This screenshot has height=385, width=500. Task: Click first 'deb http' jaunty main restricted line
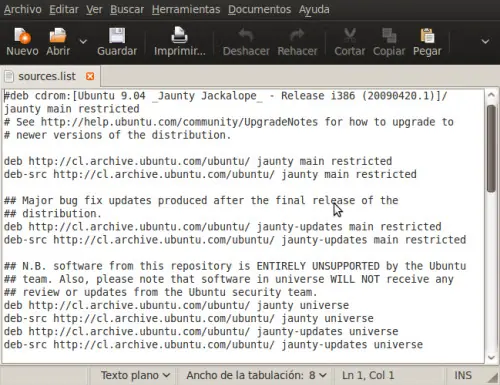point(198,161)
